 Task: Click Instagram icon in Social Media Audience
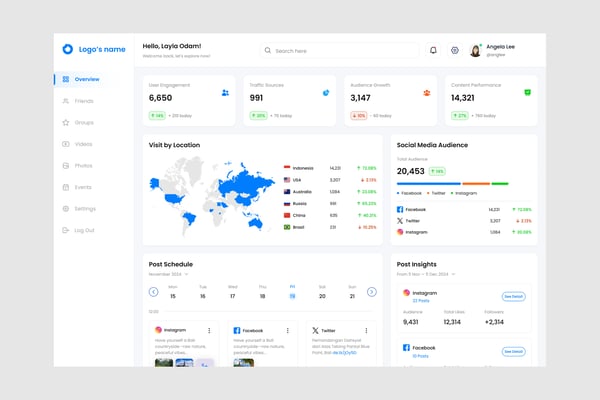[400, 232]
